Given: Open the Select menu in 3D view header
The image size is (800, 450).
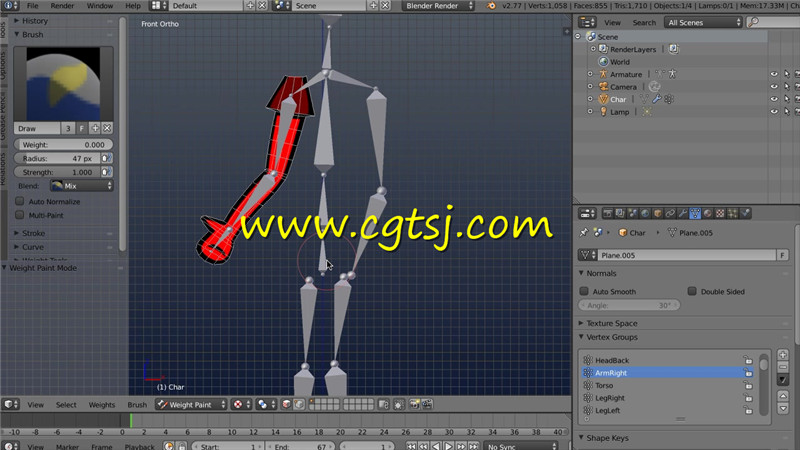Looking at the screenshot, I should click(x=66, y=405).
